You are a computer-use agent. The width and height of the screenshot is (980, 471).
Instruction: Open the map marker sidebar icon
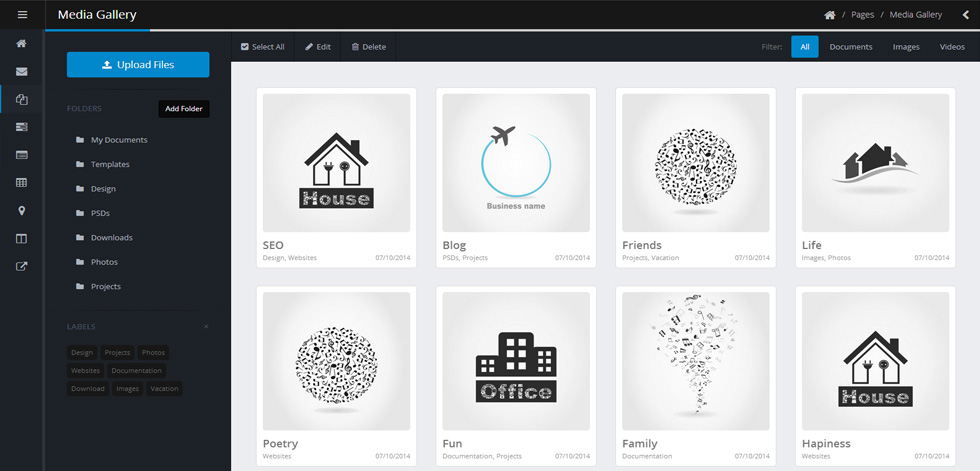click(22, 211)
